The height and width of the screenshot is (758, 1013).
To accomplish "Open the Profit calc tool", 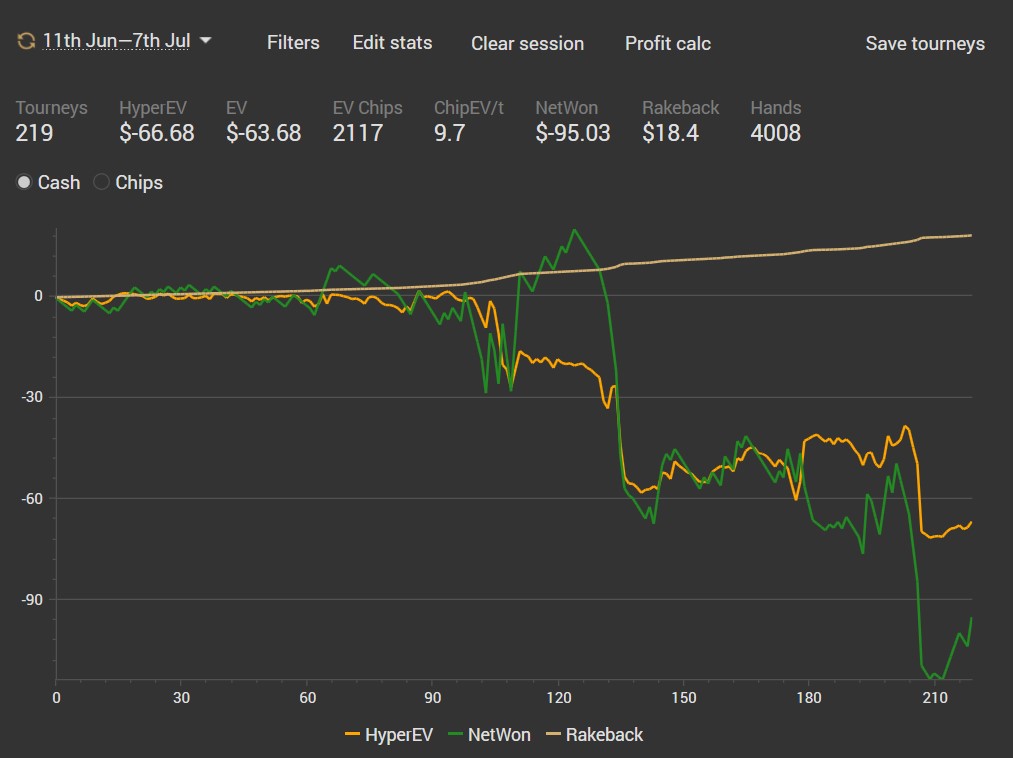I will [667, 43].
